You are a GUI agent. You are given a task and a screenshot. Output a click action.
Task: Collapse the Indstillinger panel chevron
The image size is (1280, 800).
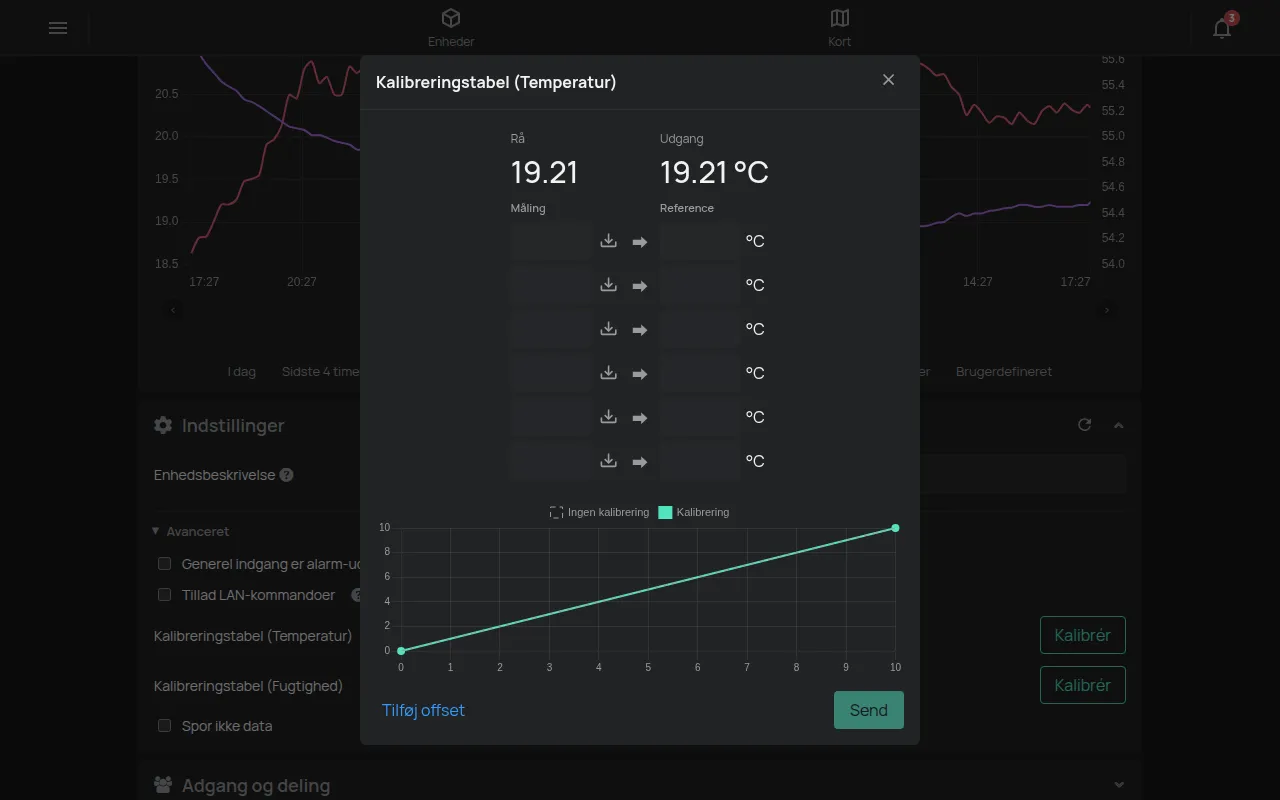(x=1119, y=425)
